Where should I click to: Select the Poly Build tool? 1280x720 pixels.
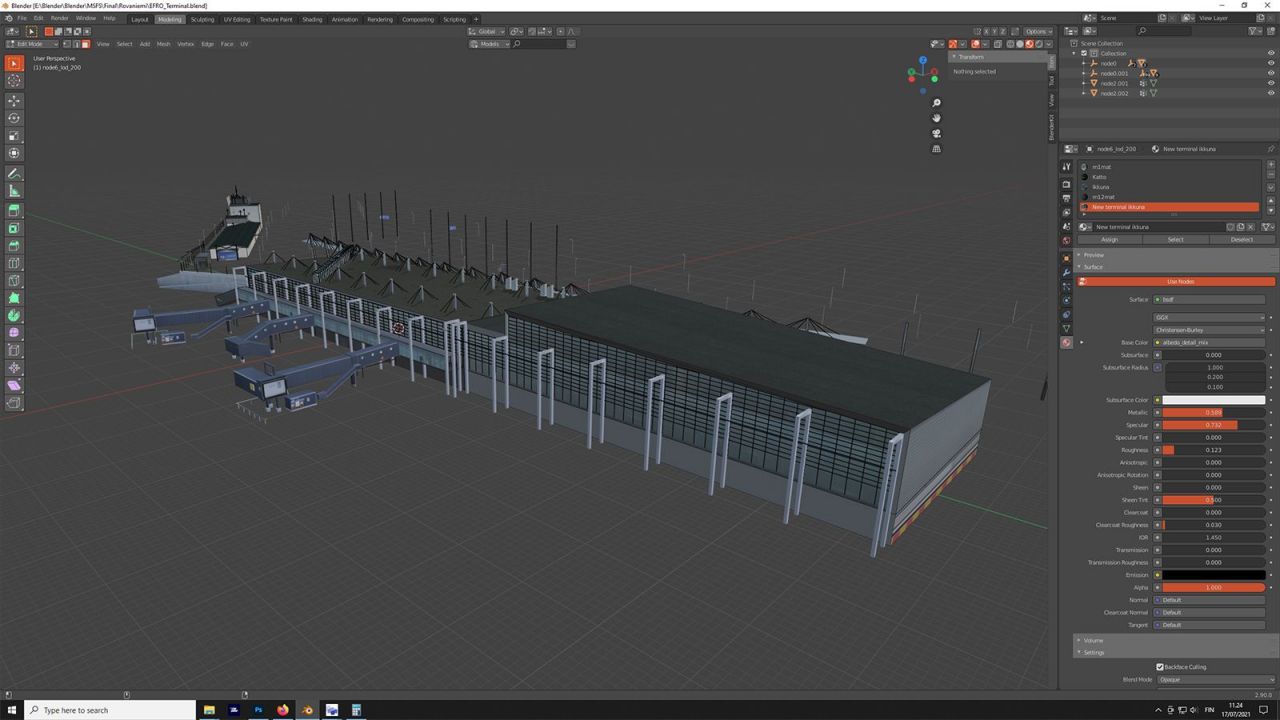(14, 298)
